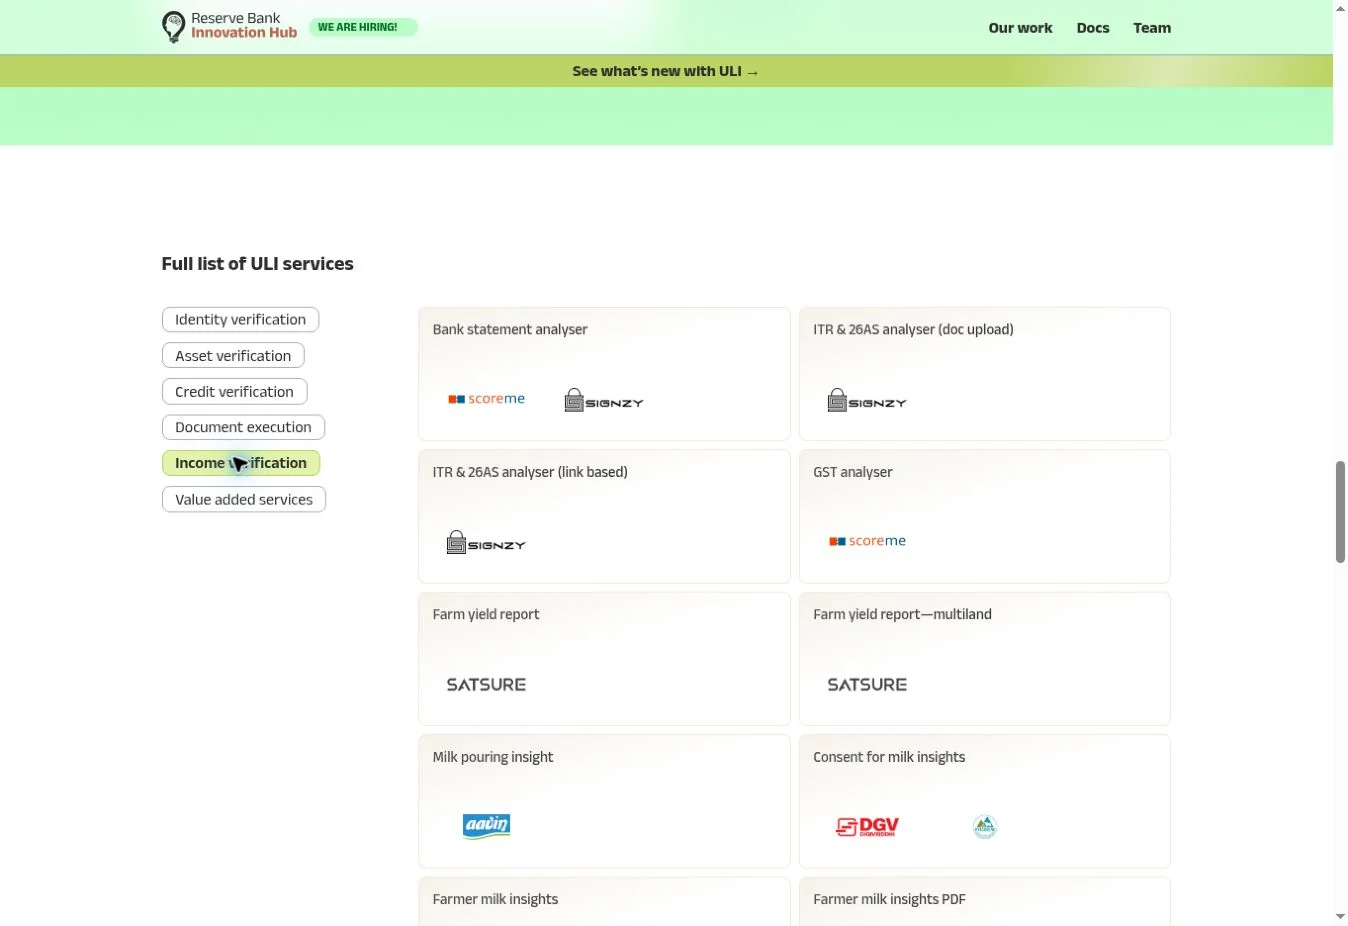Click the Farm yield report title

[486, 614]
